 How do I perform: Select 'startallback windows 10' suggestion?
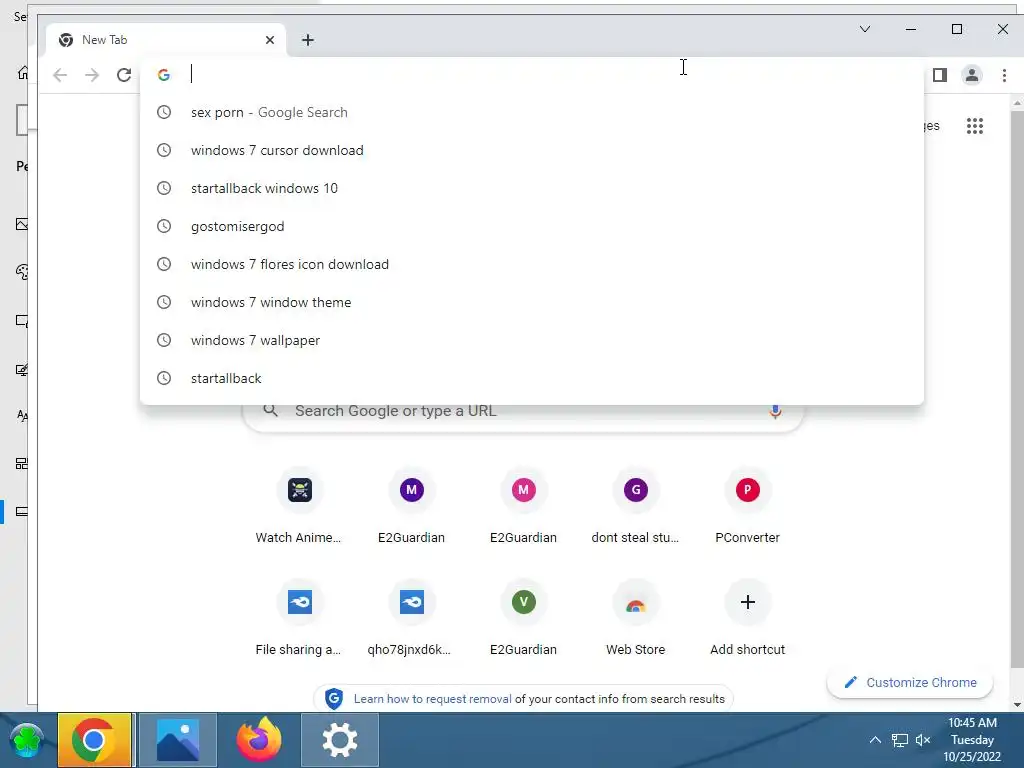[x=532, y=188]
